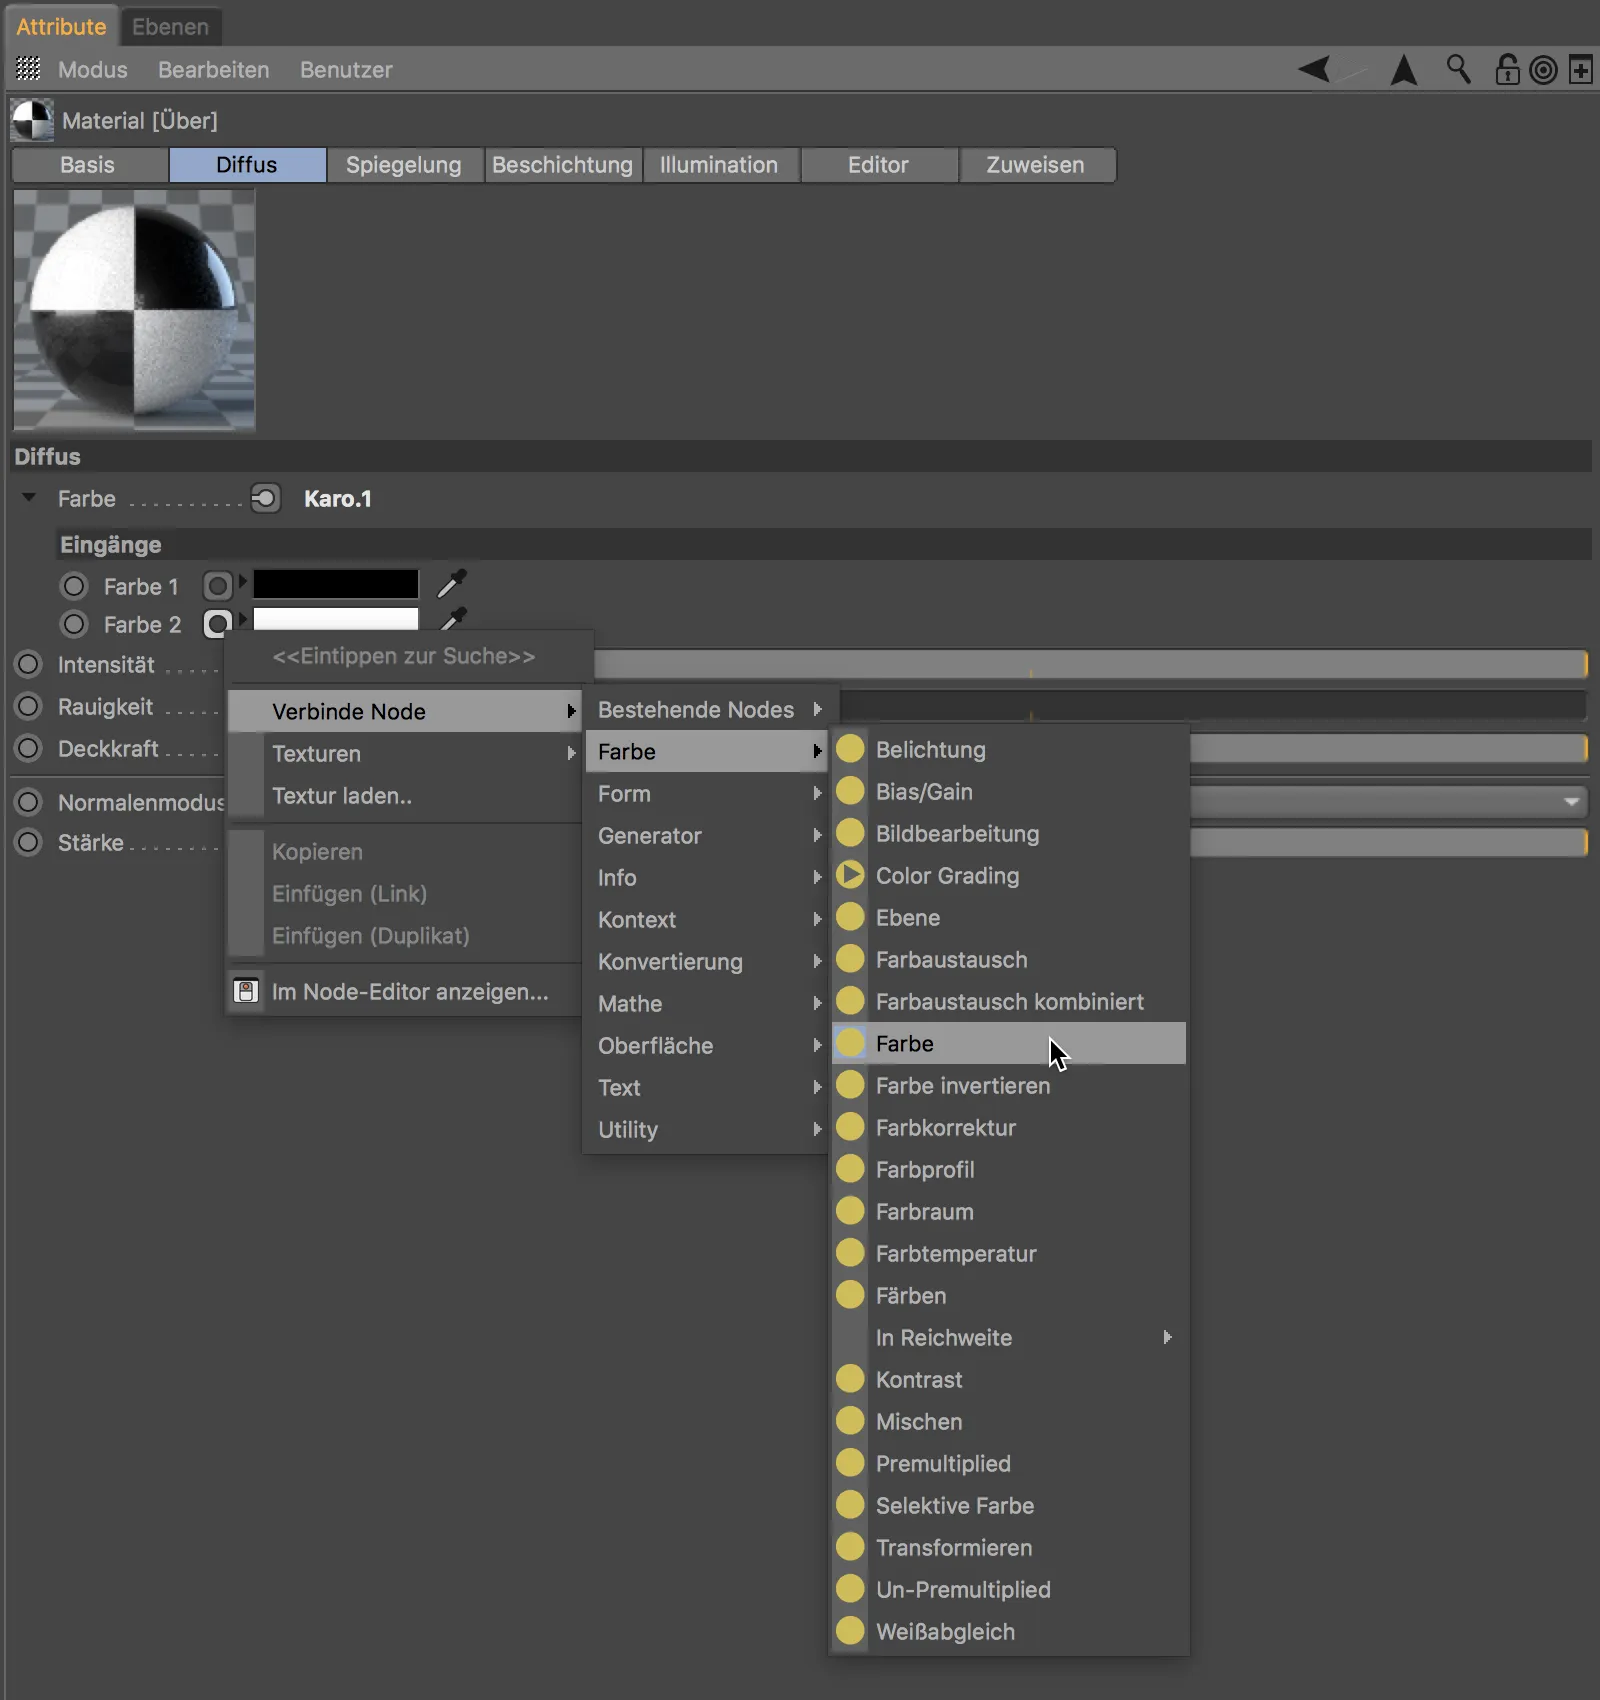Expand the Konvertierung submenu

pos(707,961)
